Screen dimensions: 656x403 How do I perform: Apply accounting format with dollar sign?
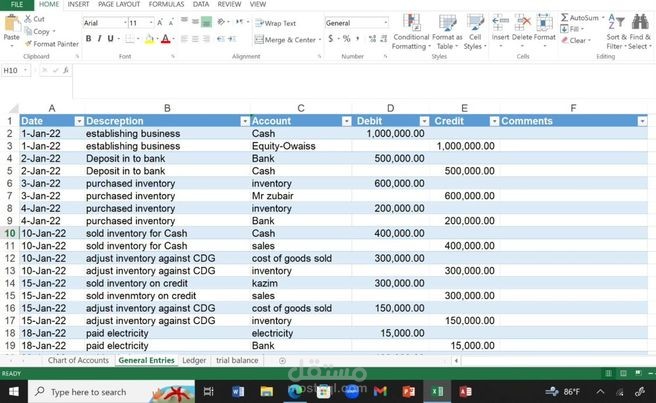(331, 39)
